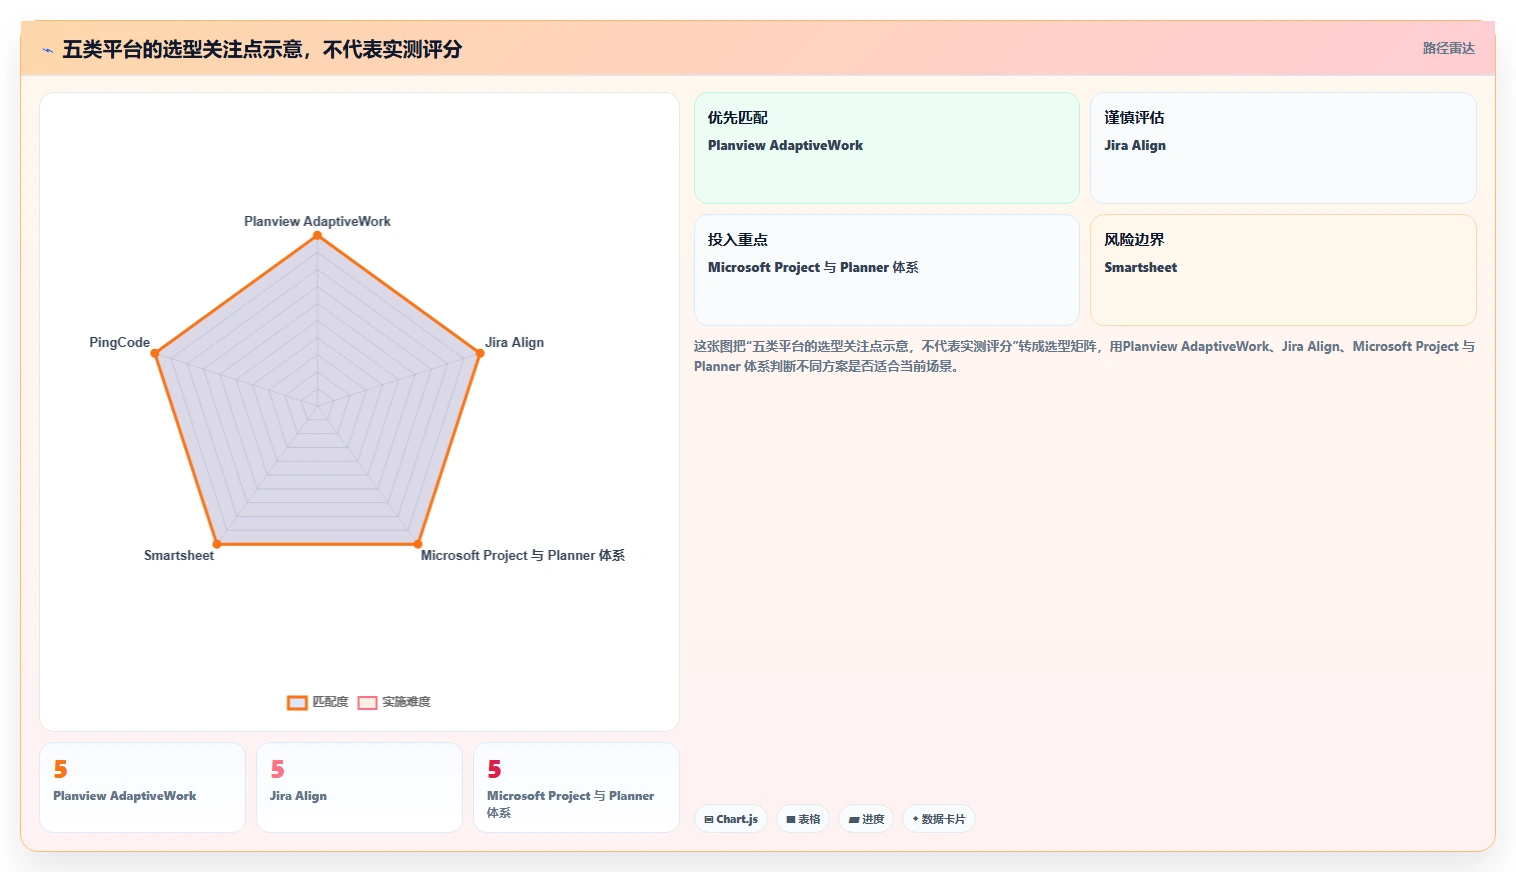
Task: Select the 风险边界 Smartsheet card
Action: [1283, 270]
